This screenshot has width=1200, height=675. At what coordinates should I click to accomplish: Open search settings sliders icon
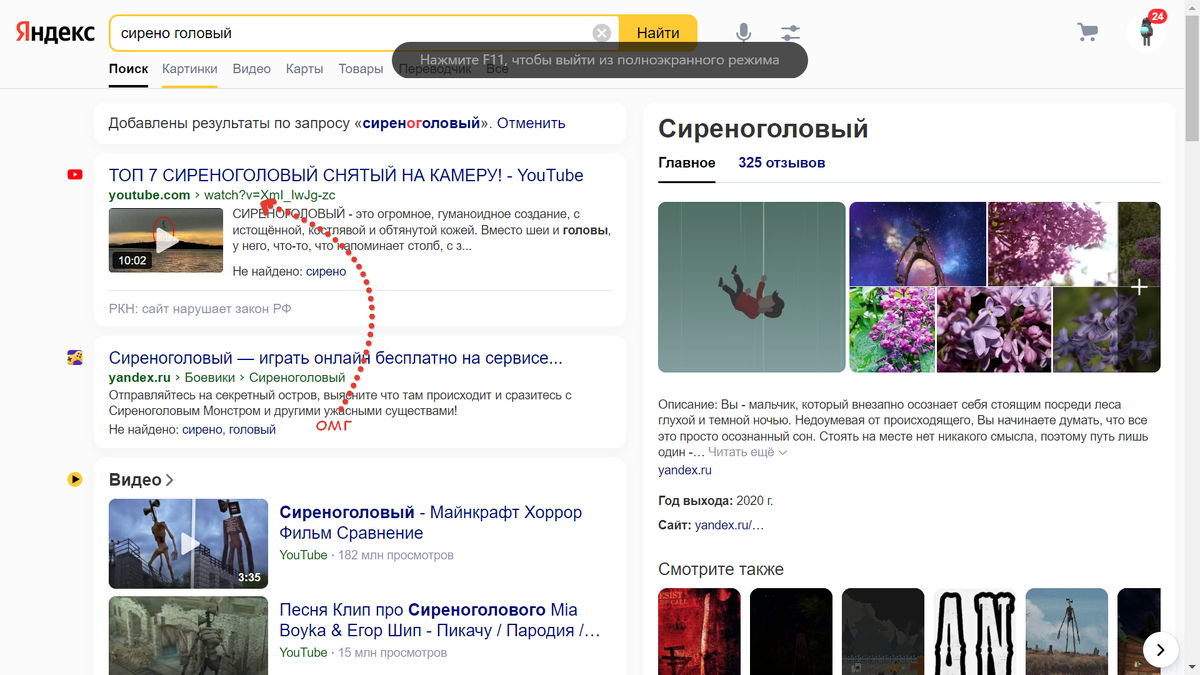point(791,33)
